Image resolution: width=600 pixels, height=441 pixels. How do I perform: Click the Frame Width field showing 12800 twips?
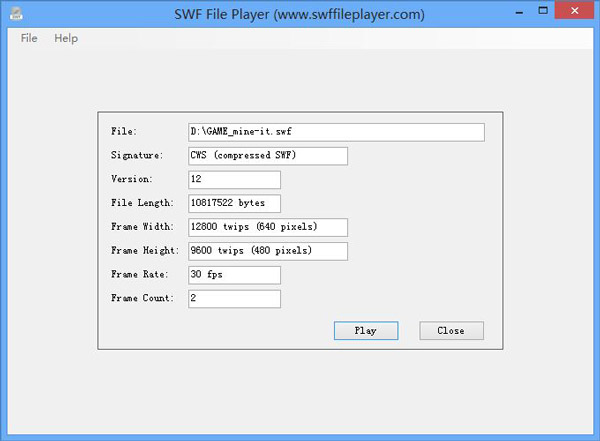point(267,227)
